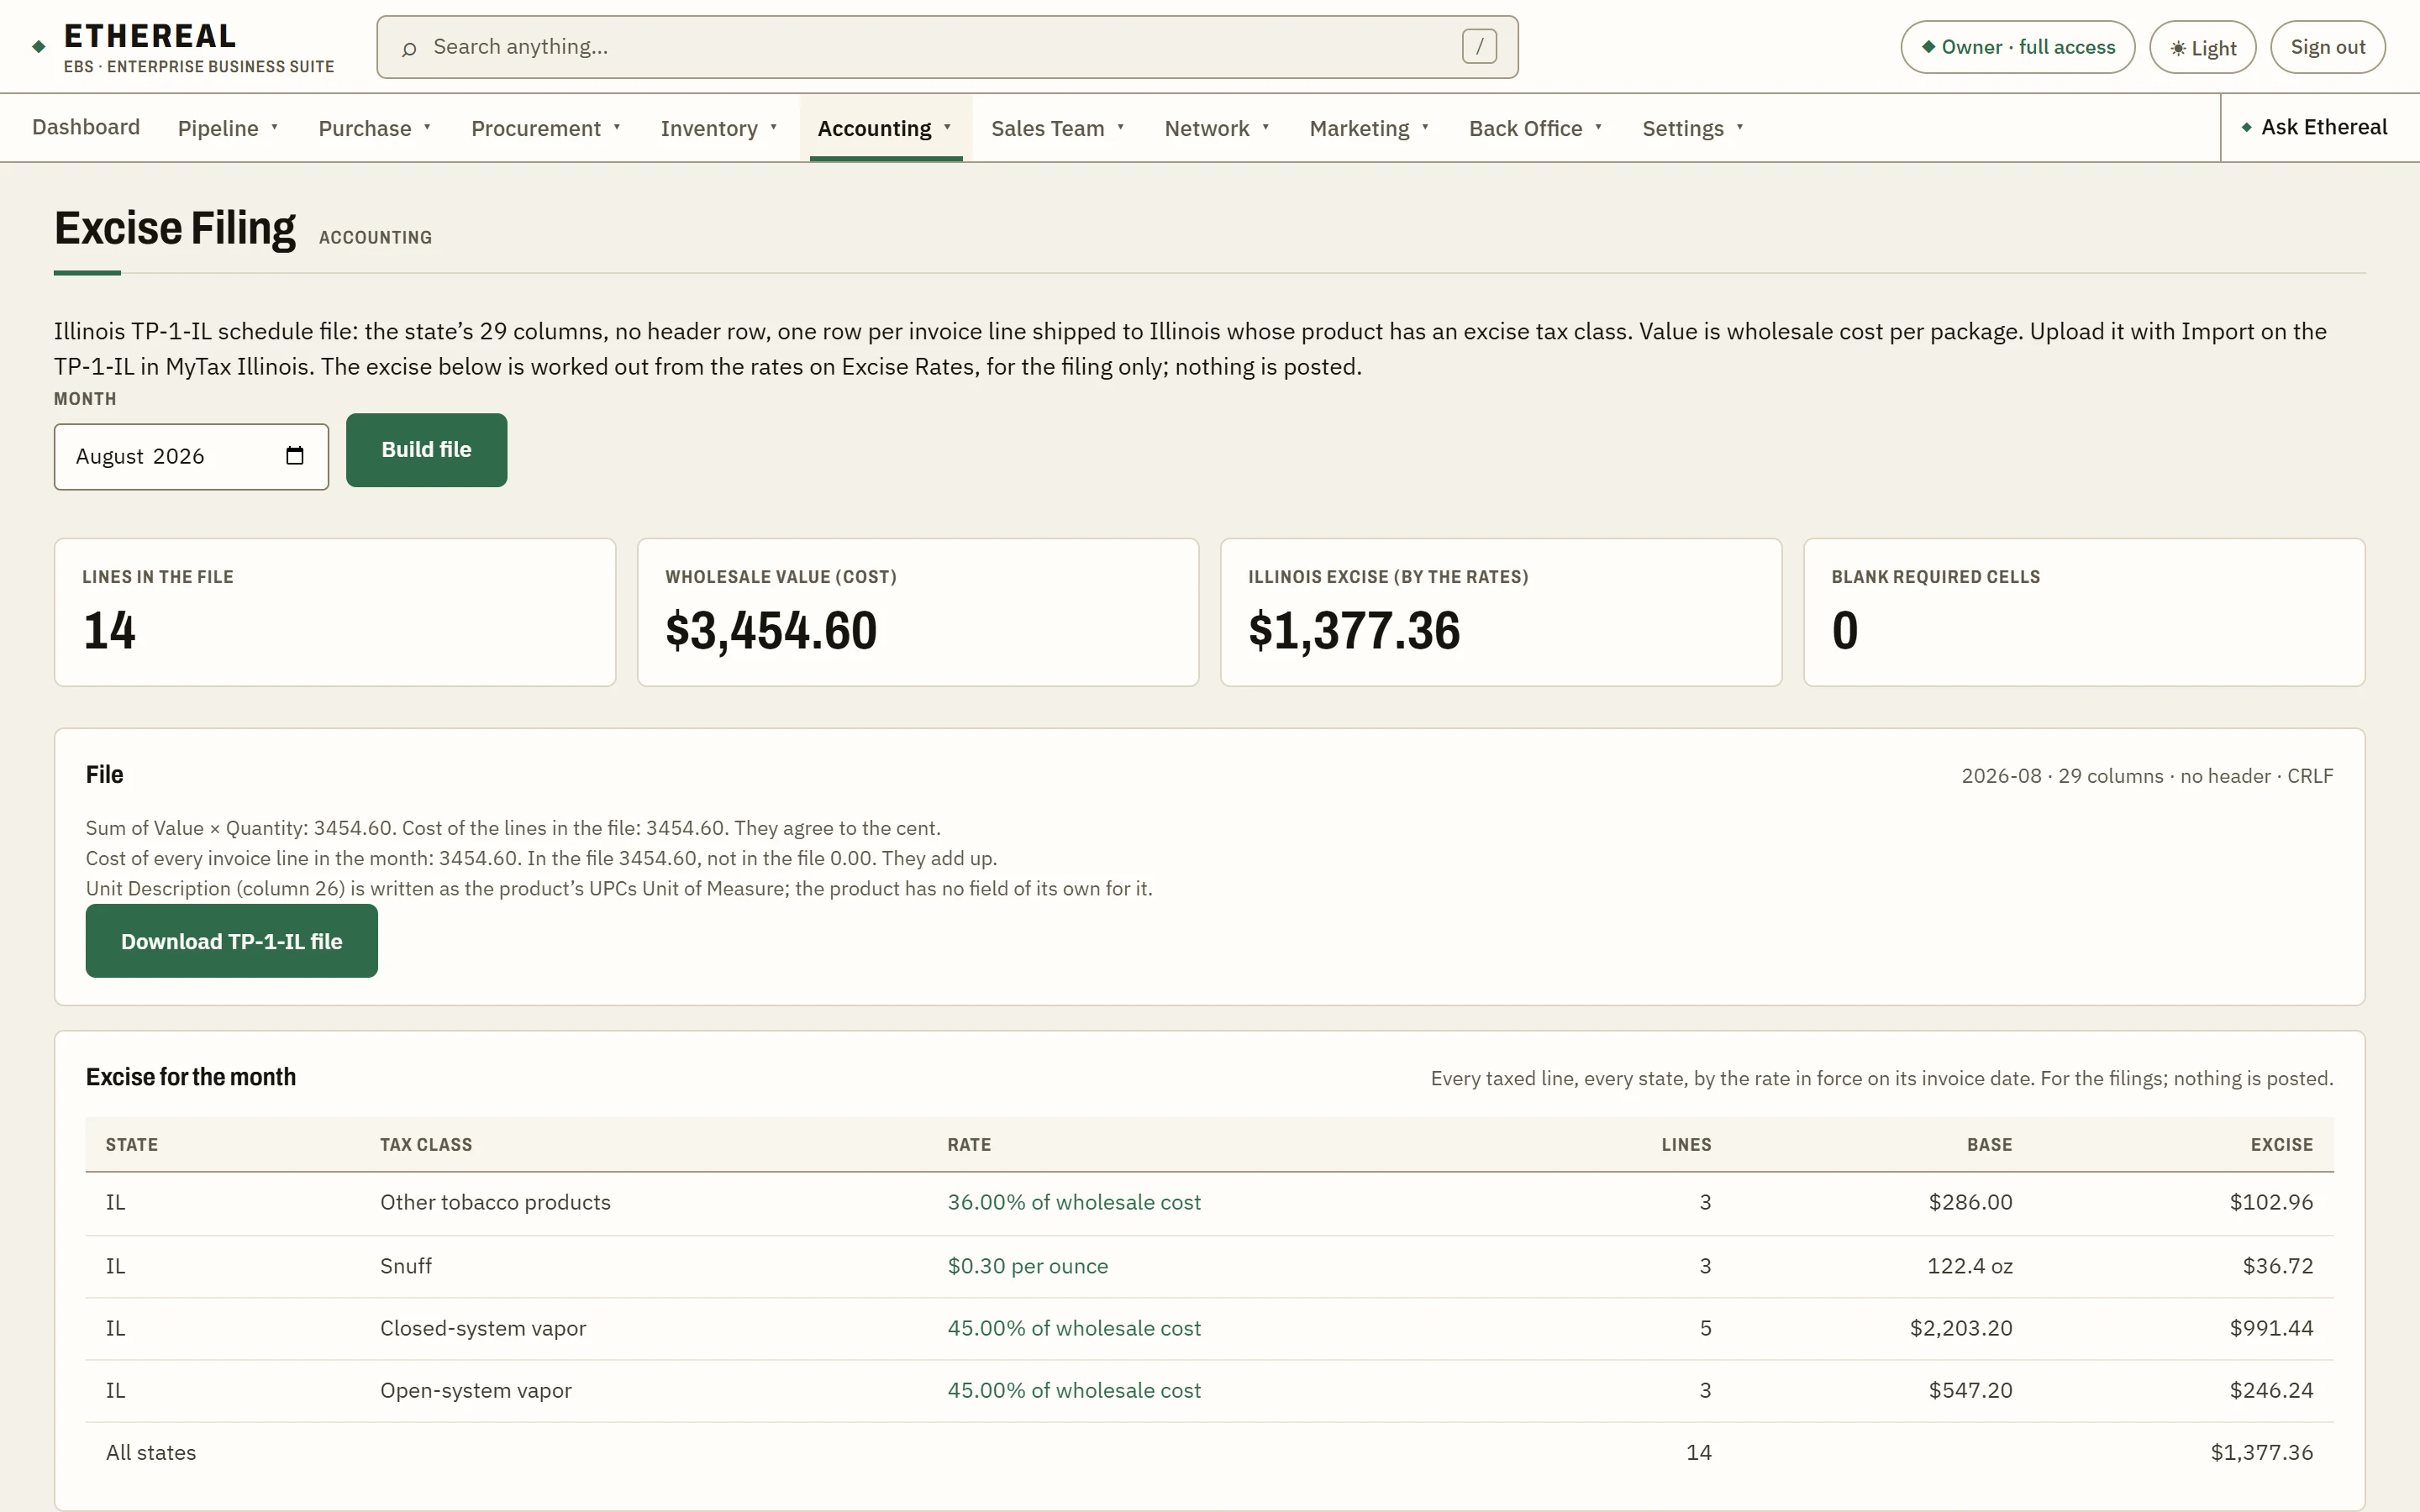Click the search magnifier icon
Viewport: 2420px width, 1512px height.
click(x=409, y=48)
